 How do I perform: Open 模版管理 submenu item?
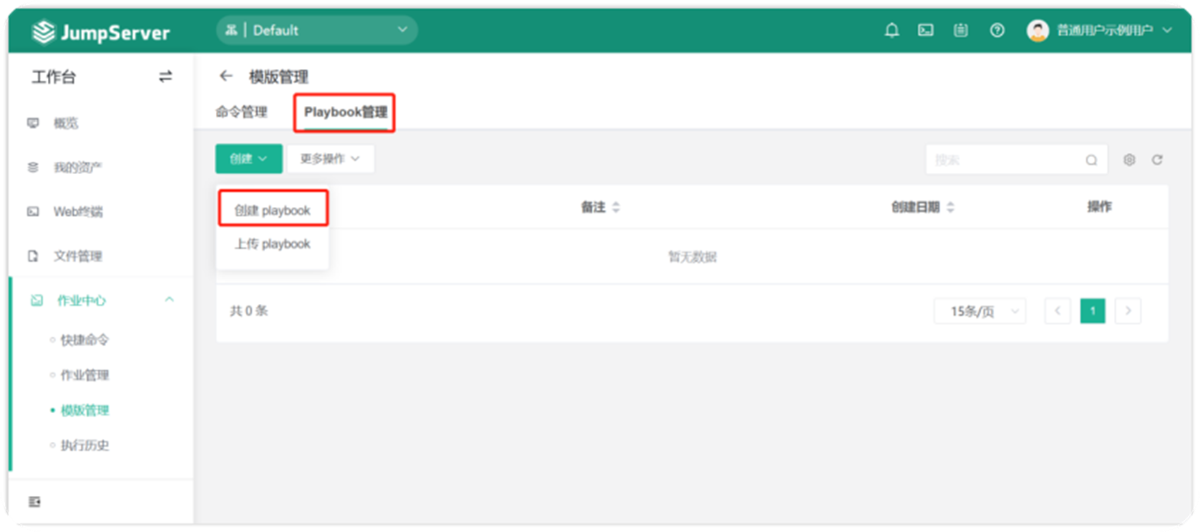click(x=85, y=410)
